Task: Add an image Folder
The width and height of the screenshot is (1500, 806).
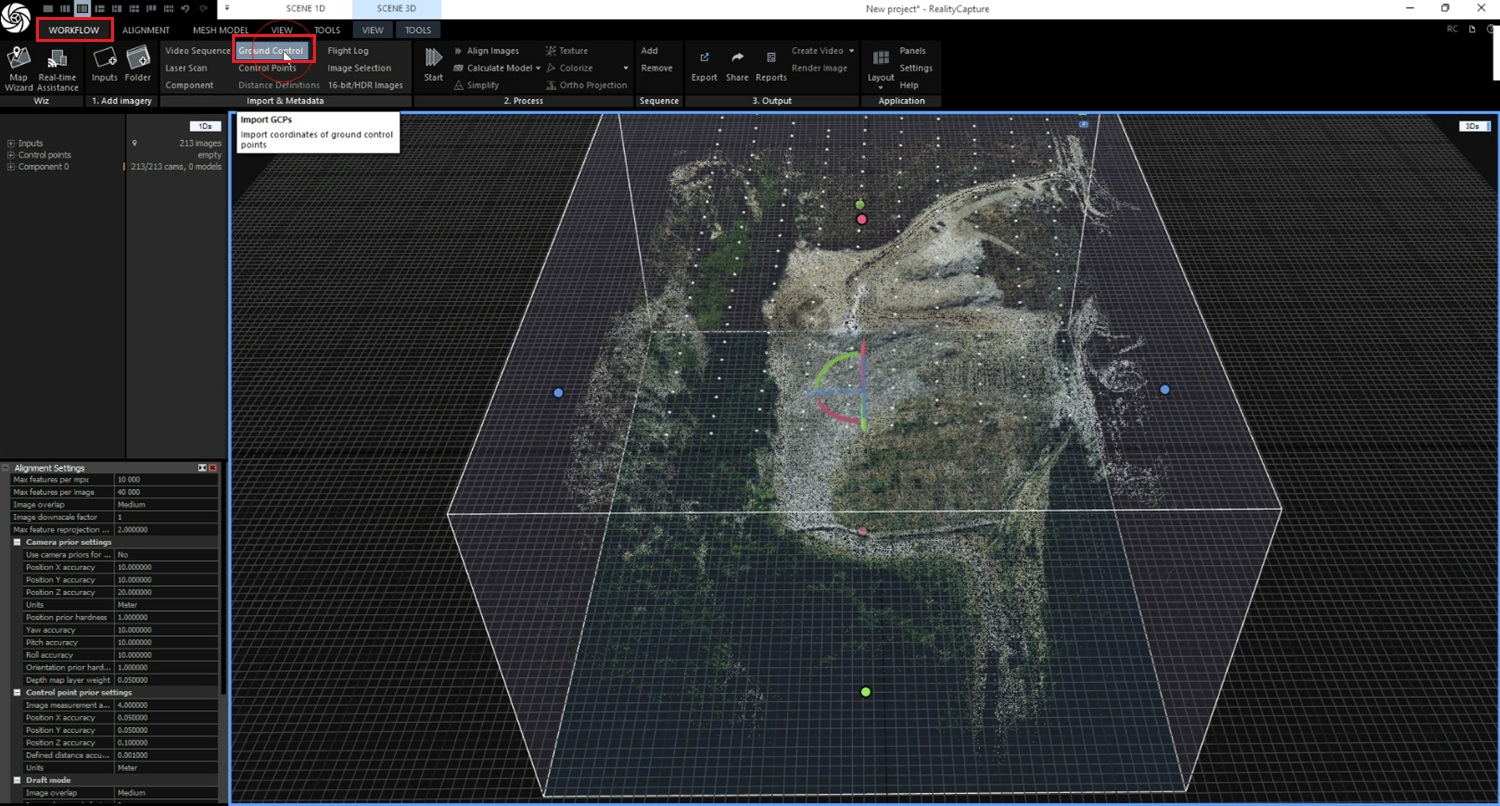Action: (138, 65)
